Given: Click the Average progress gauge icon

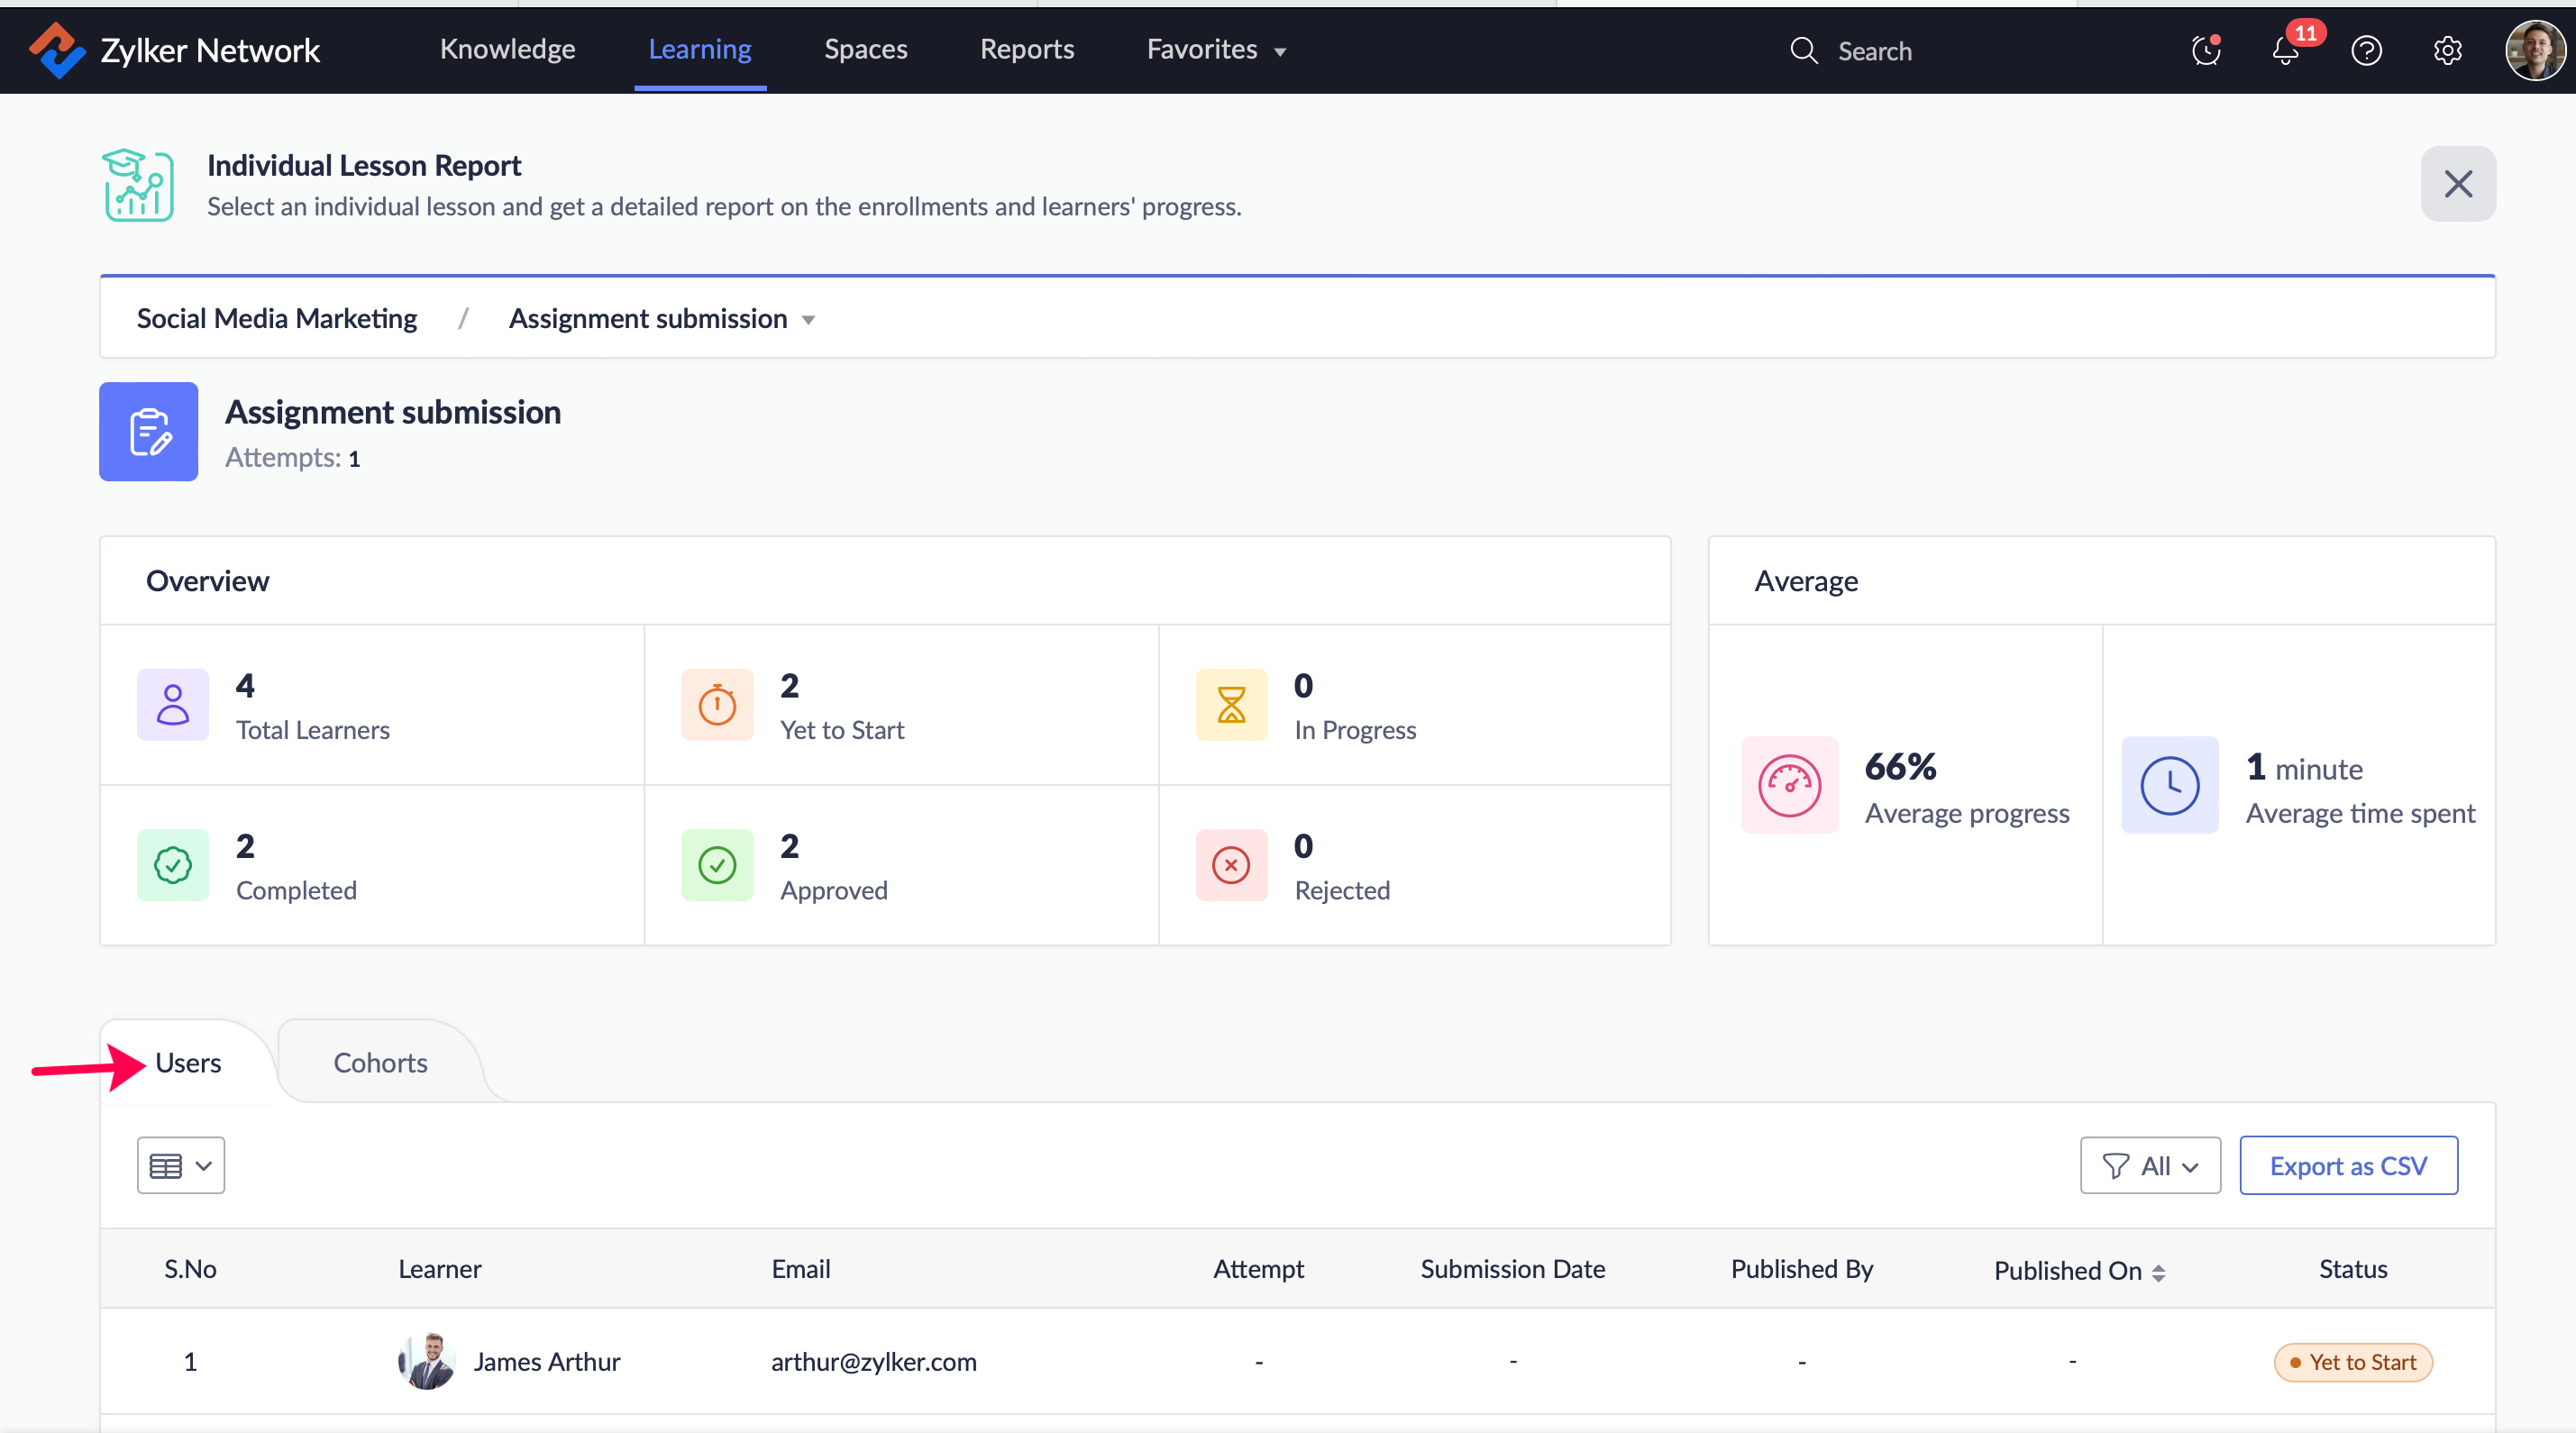Looking at the screenshot, I should (x=1789, y=786).
